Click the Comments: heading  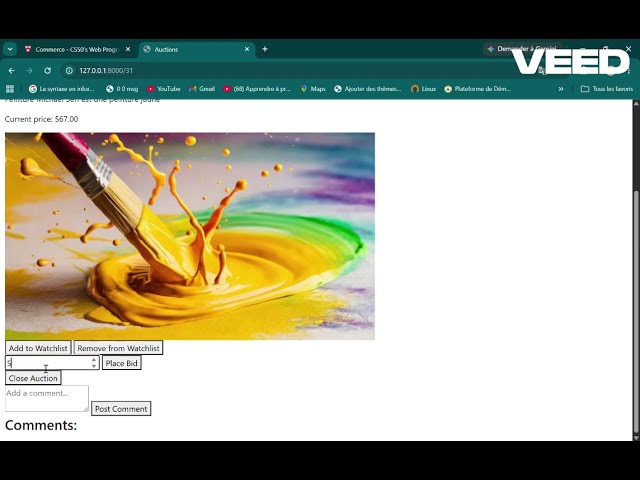[x=41, y=425]
